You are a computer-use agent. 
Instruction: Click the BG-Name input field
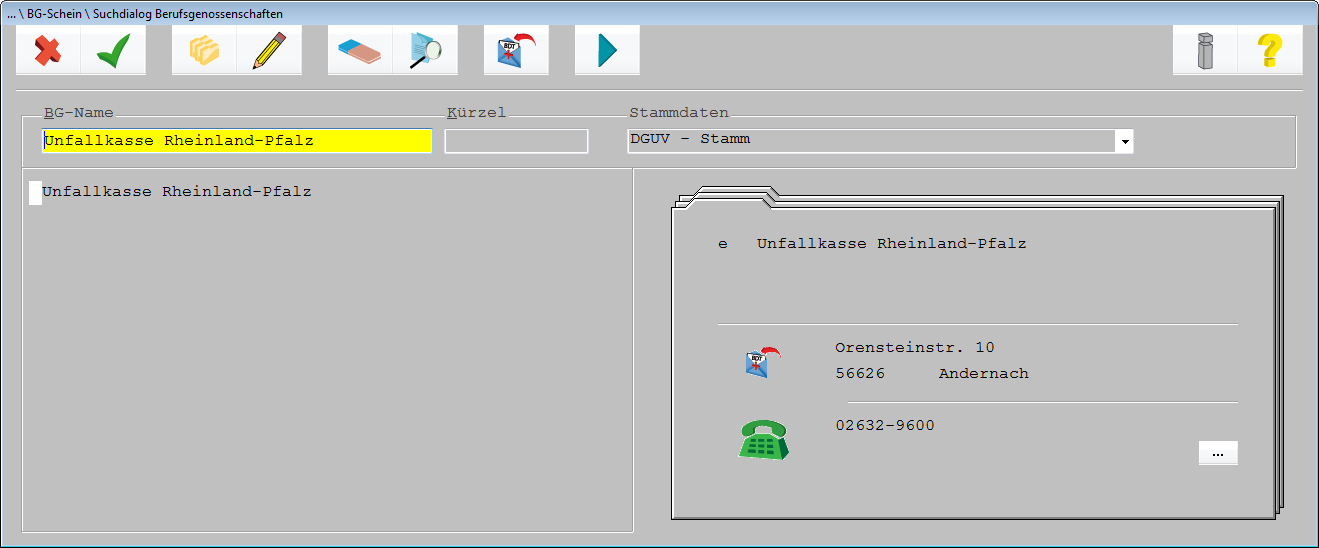pyautogui.click(x=236, y=141)
